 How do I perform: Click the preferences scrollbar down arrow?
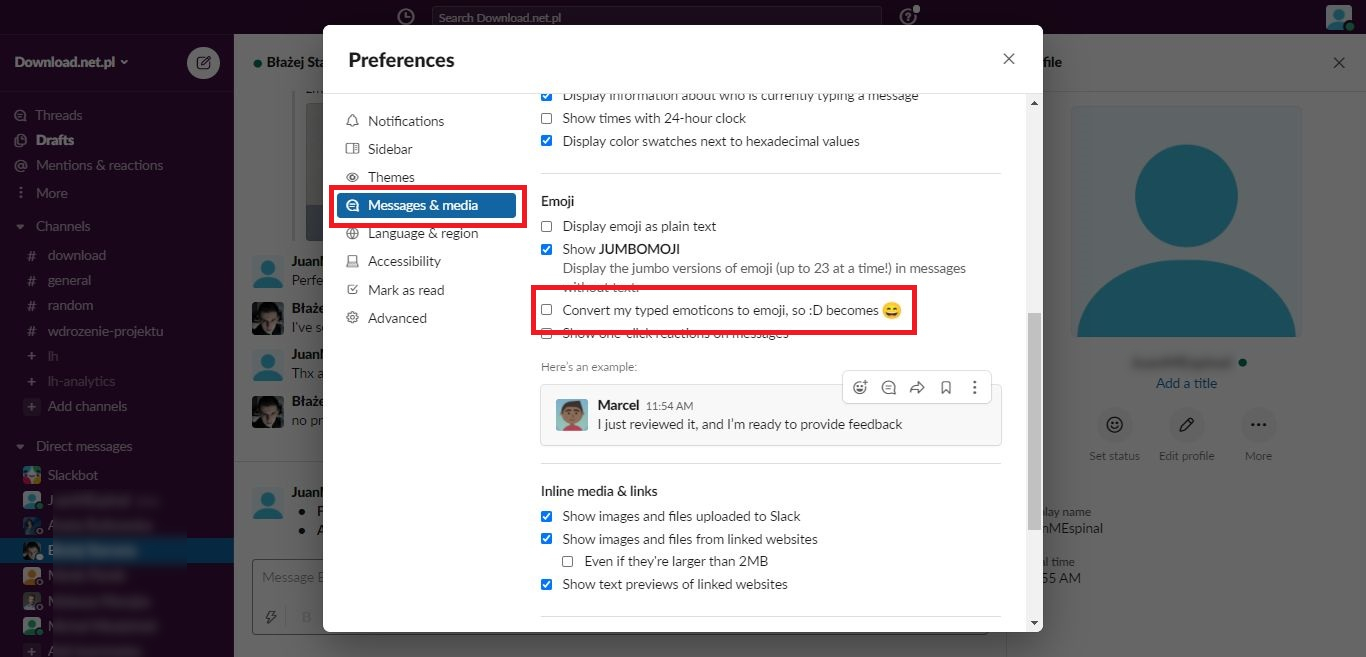pyautogui.click(x=1034, y=623)
